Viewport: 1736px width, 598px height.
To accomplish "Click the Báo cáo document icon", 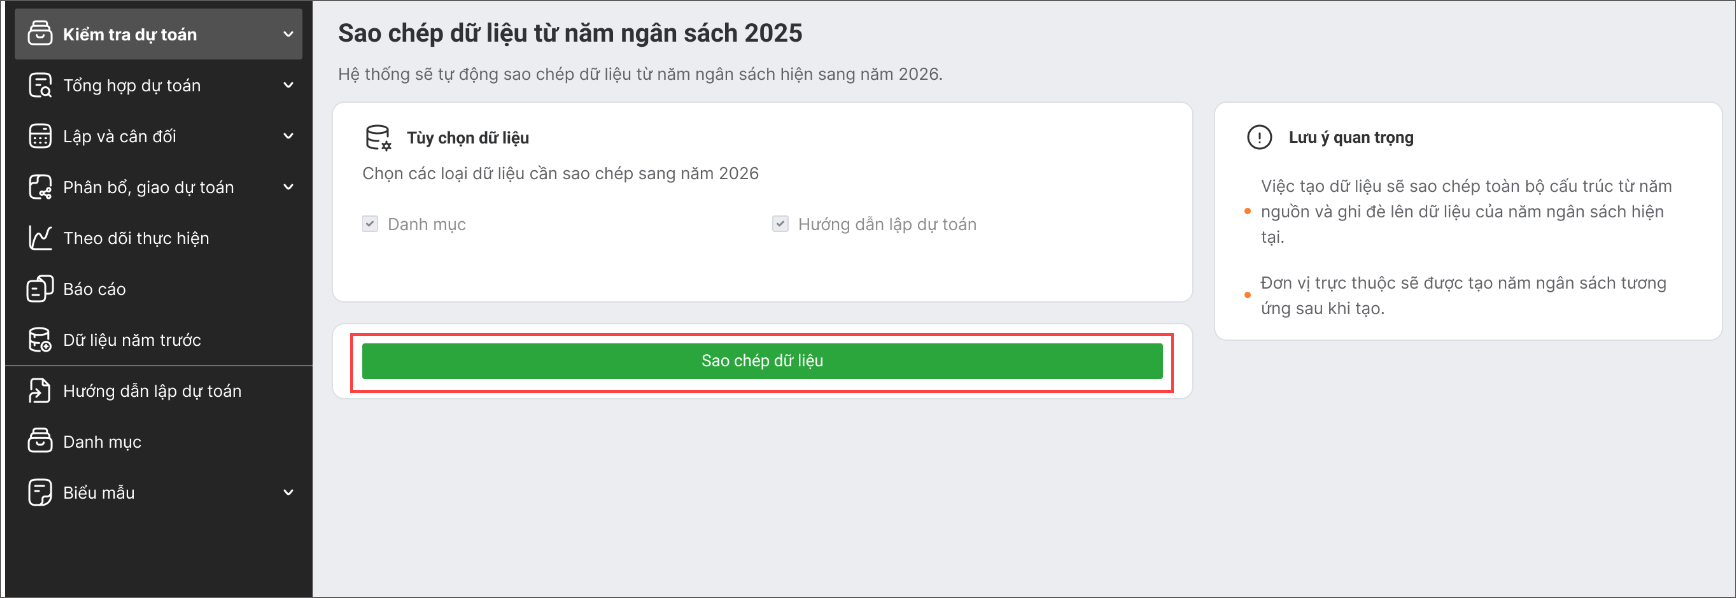I will pos(40,289).
